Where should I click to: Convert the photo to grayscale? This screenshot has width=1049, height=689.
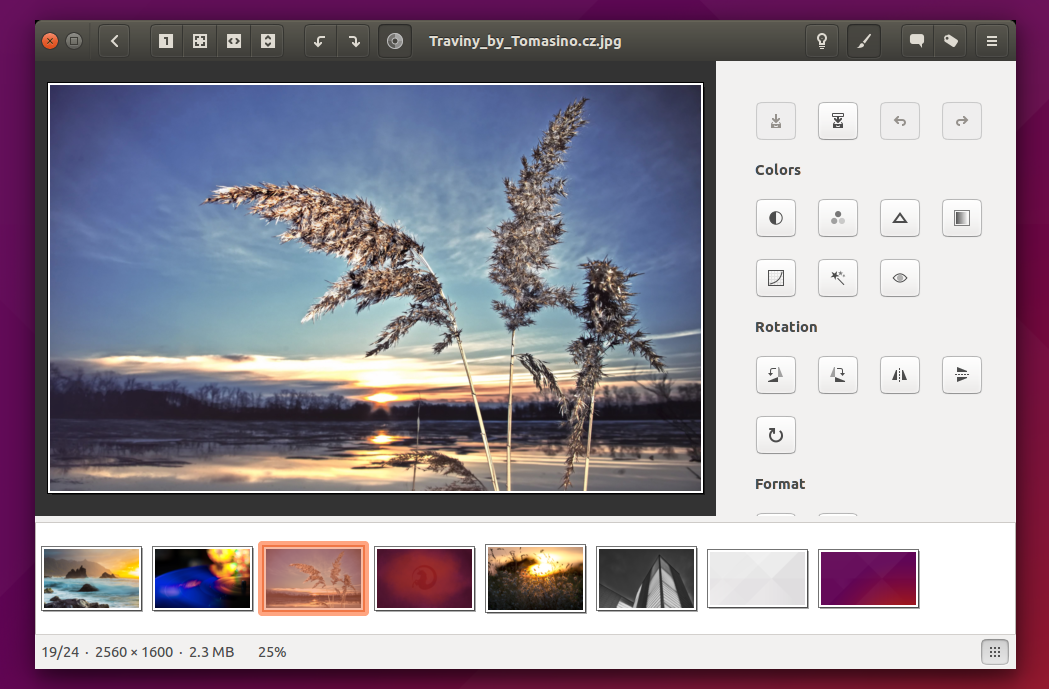[x=961, y=218]
